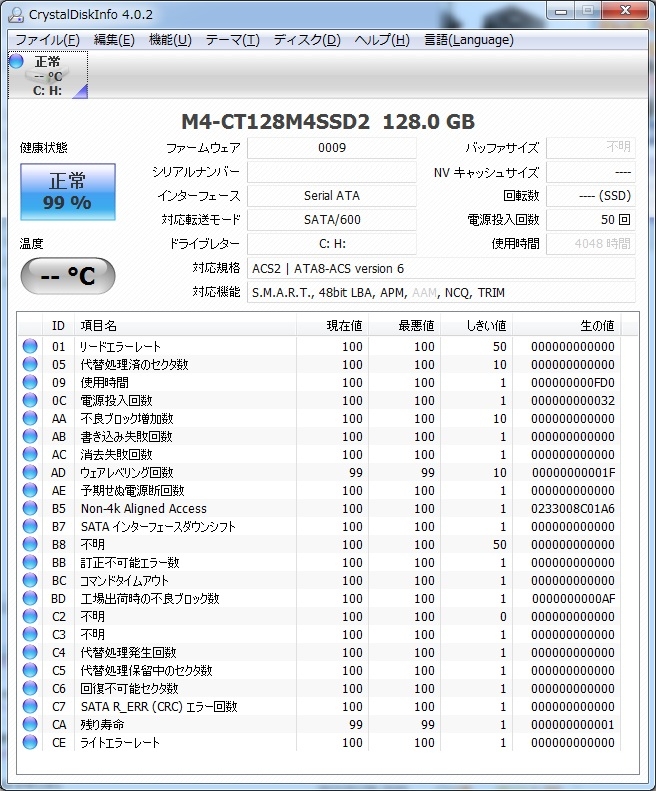Click status orb for ID 05 row
This screenshot has height=791, width=656.
point(30,364)
